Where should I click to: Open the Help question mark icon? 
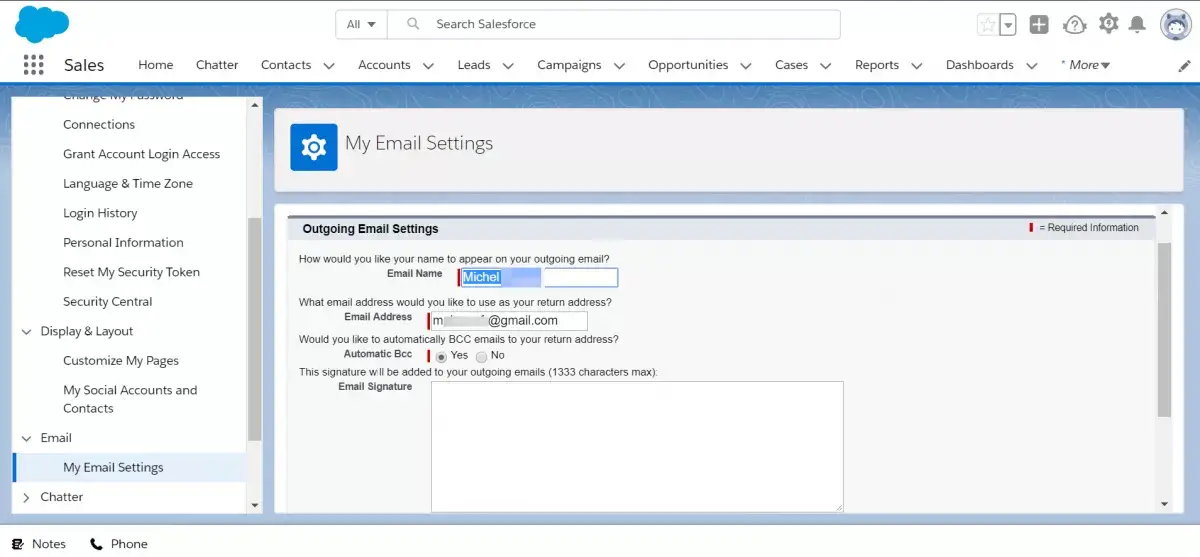pos(1074,24)
